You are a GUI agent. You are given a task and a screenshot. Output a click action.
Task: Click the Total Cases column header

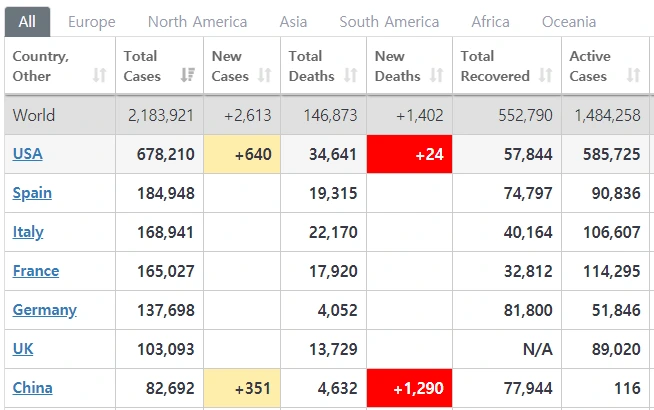tap(159, 65)
